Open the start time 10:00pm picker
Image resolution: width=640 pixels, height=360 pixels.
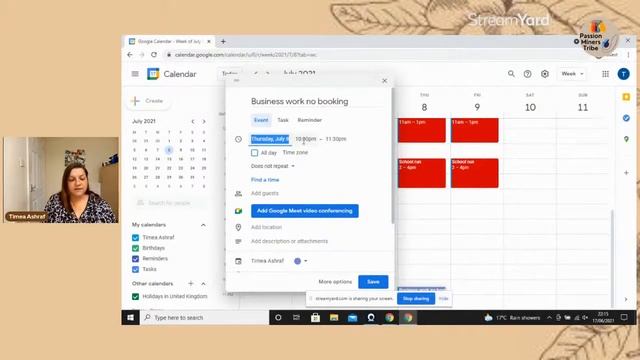click(306, 139)
